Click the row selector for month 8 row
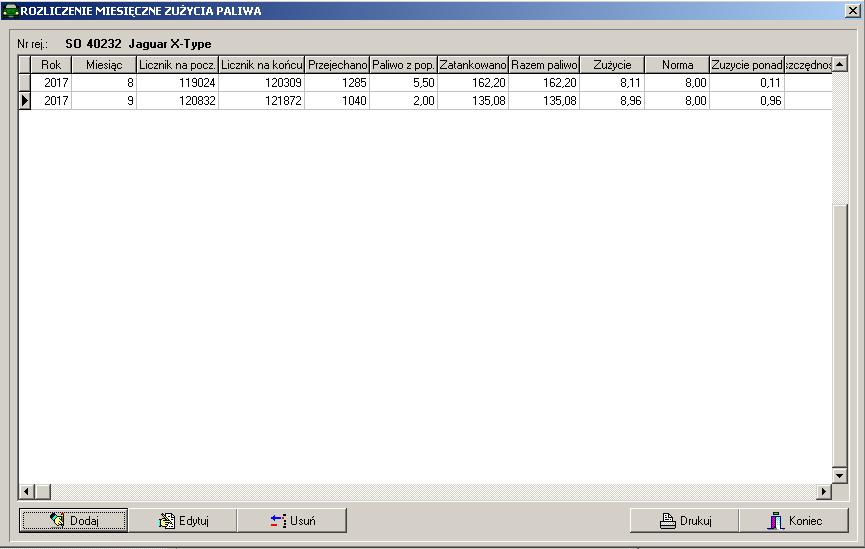 (24, 83)
